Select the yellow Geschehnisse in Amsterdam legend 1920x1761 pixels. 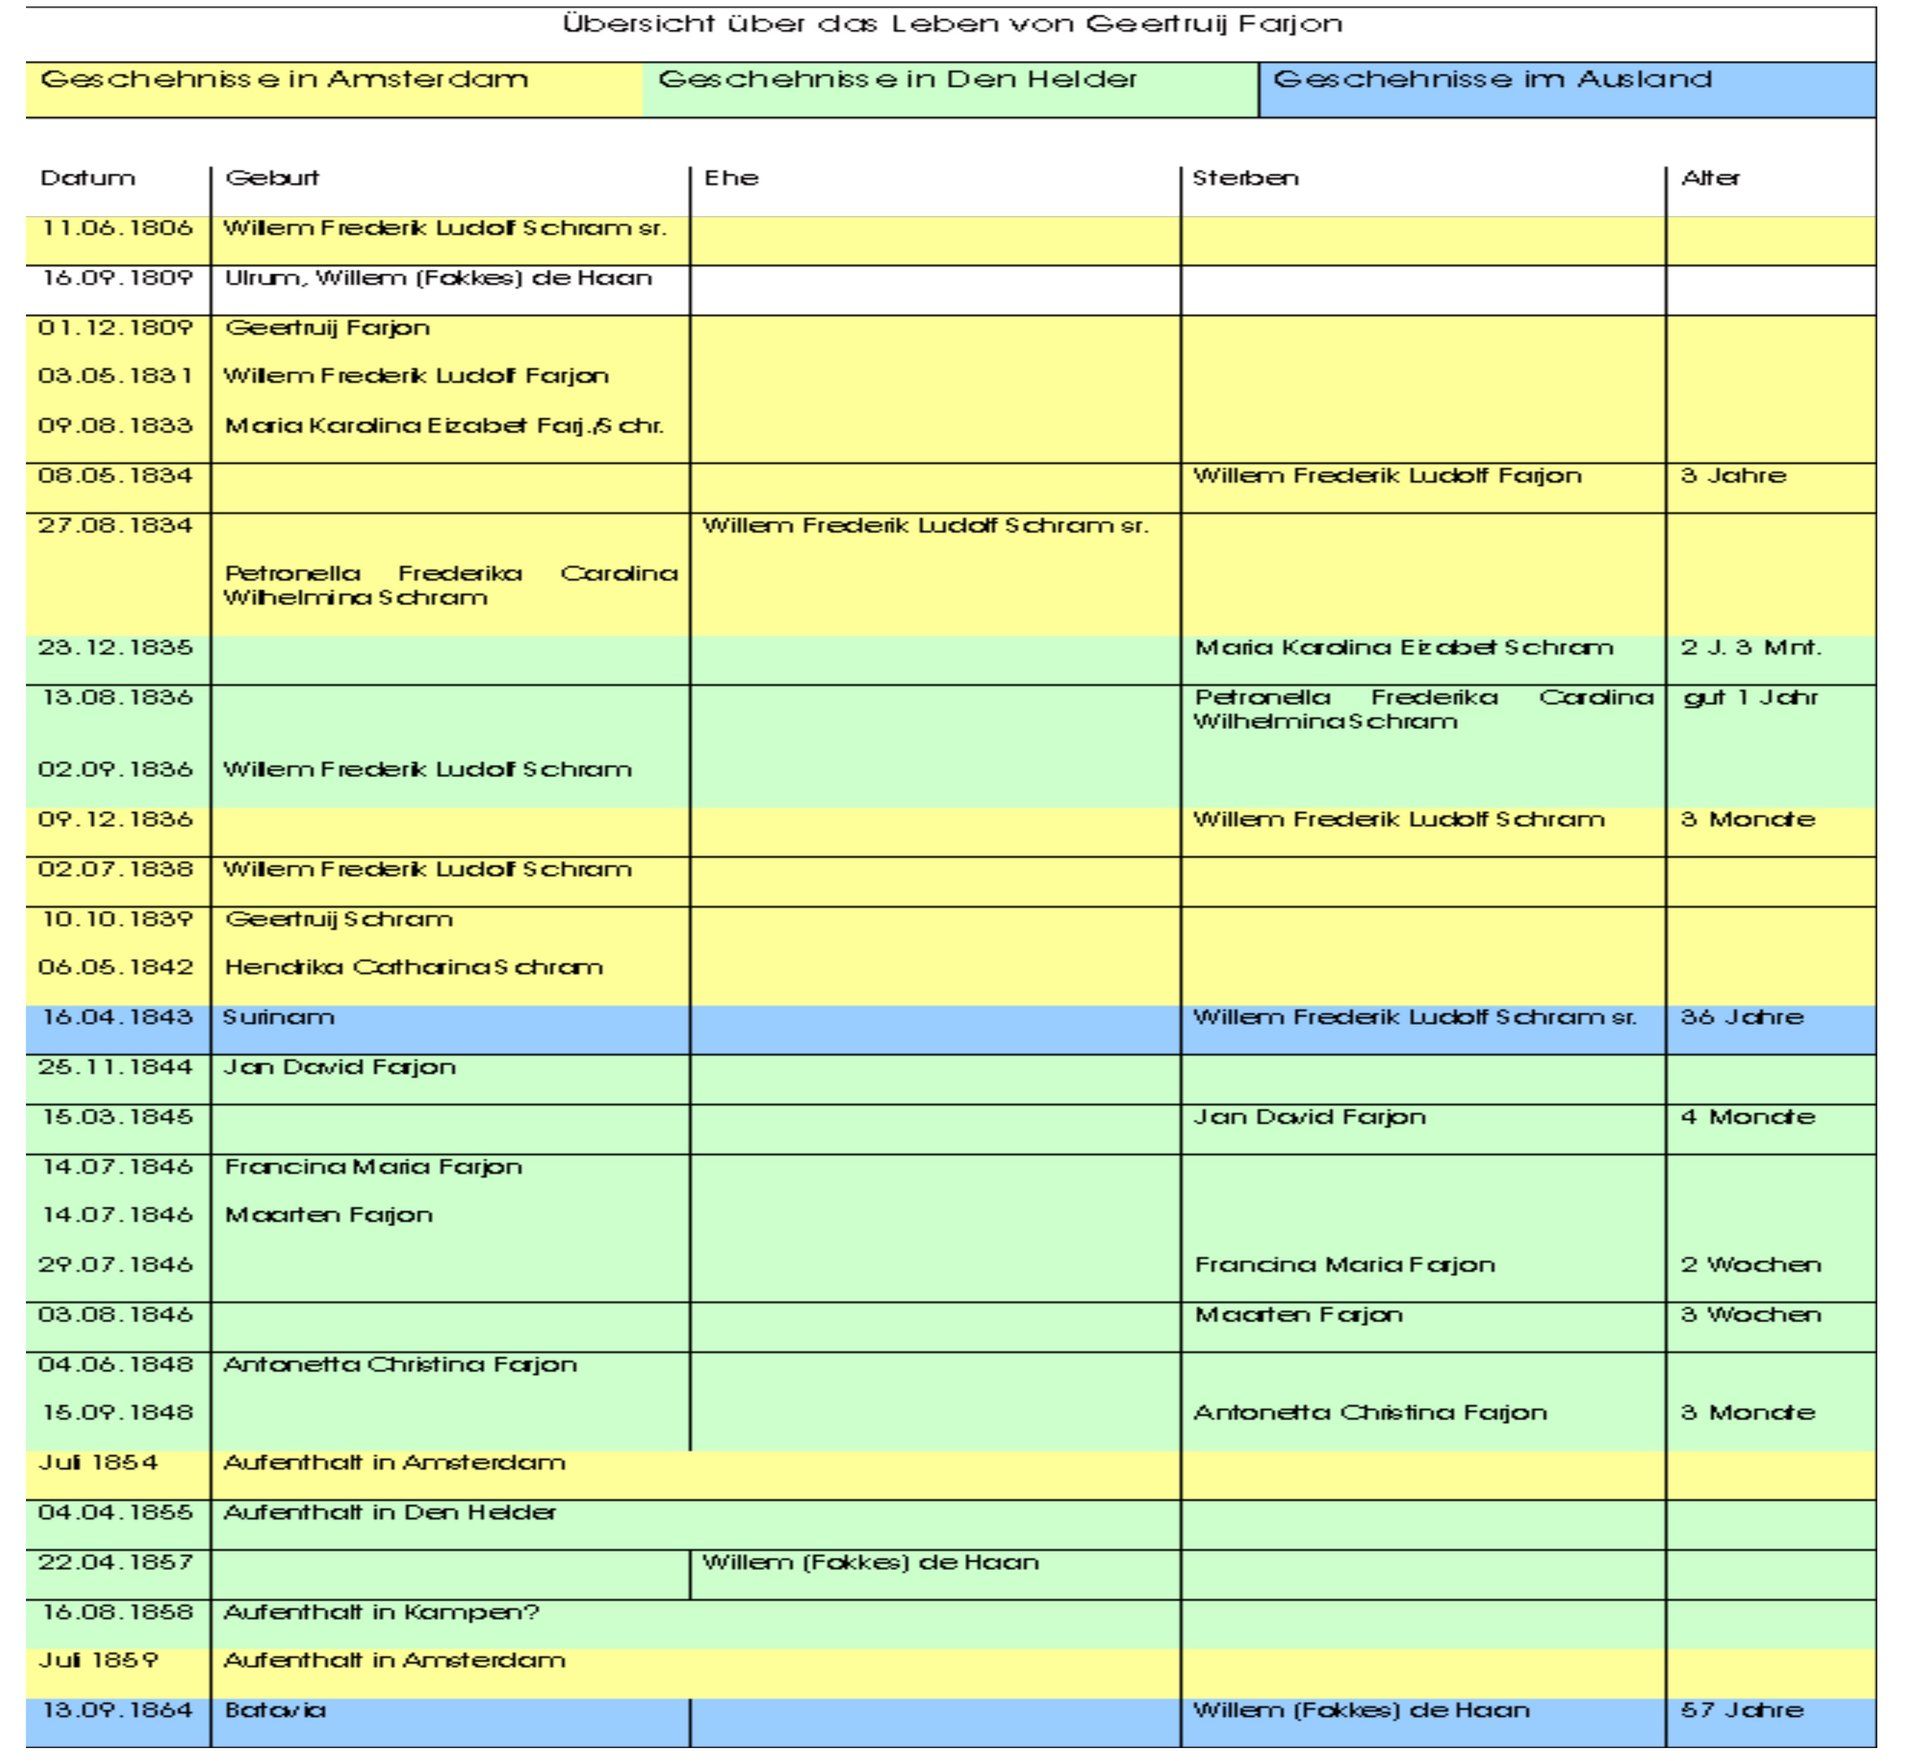284,80
